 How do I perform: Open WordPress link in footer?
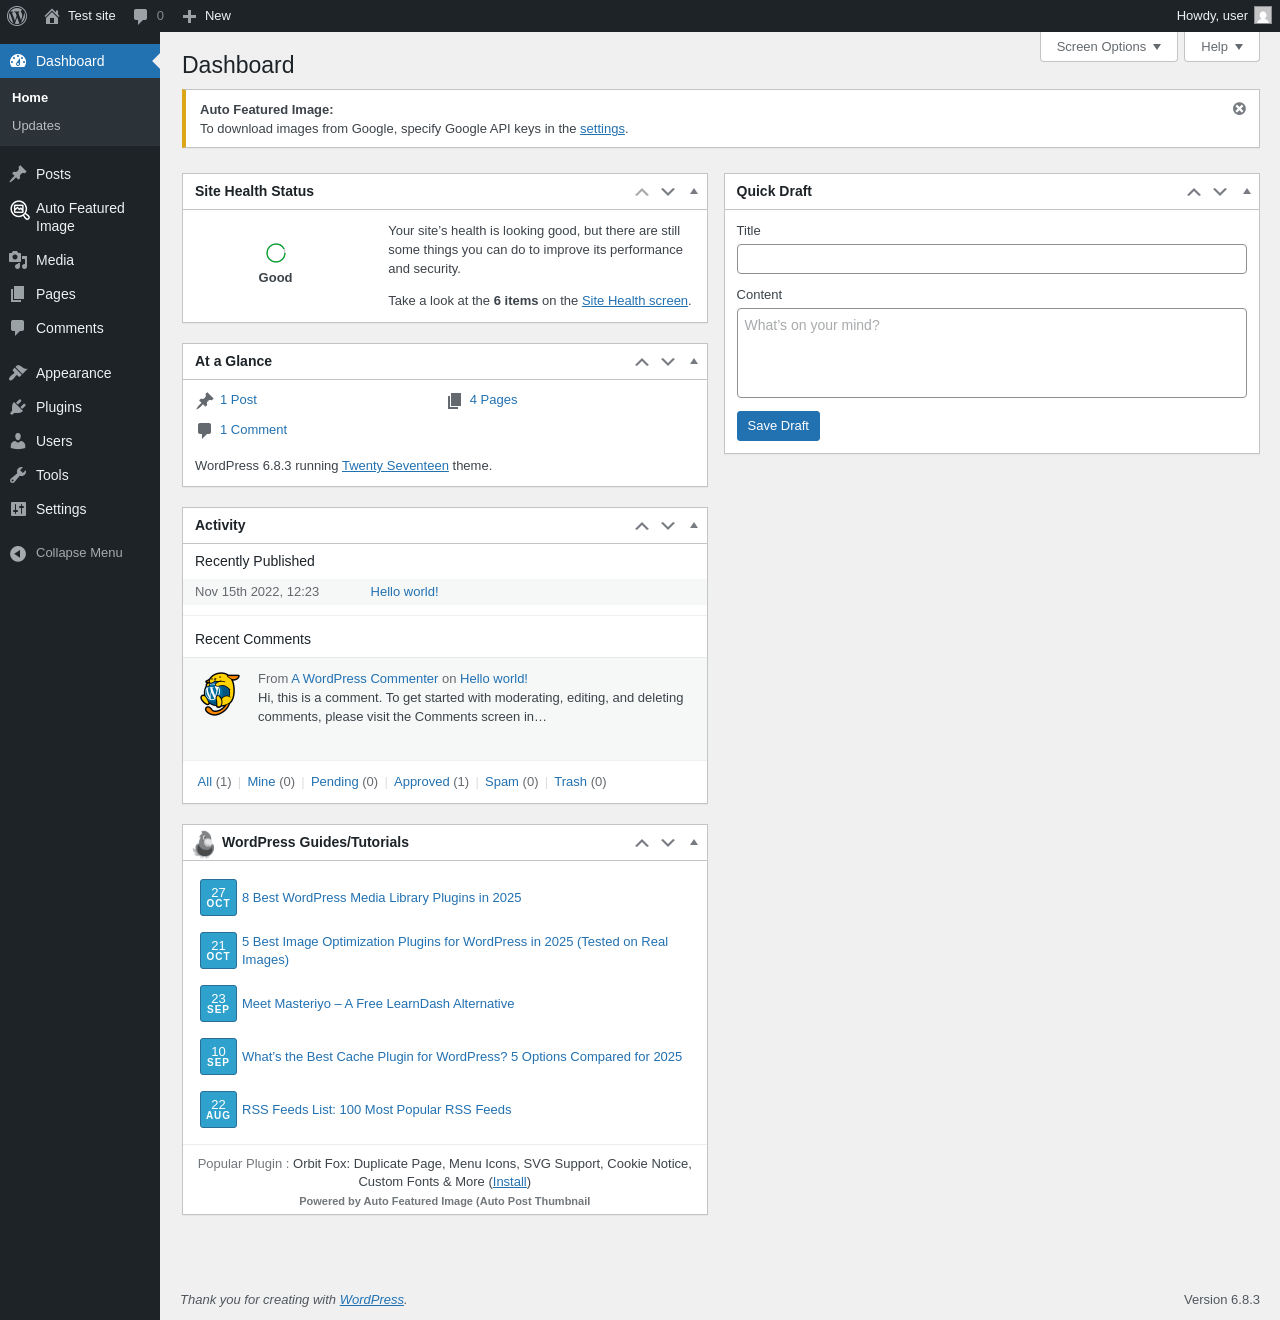tap(371, 1300)
